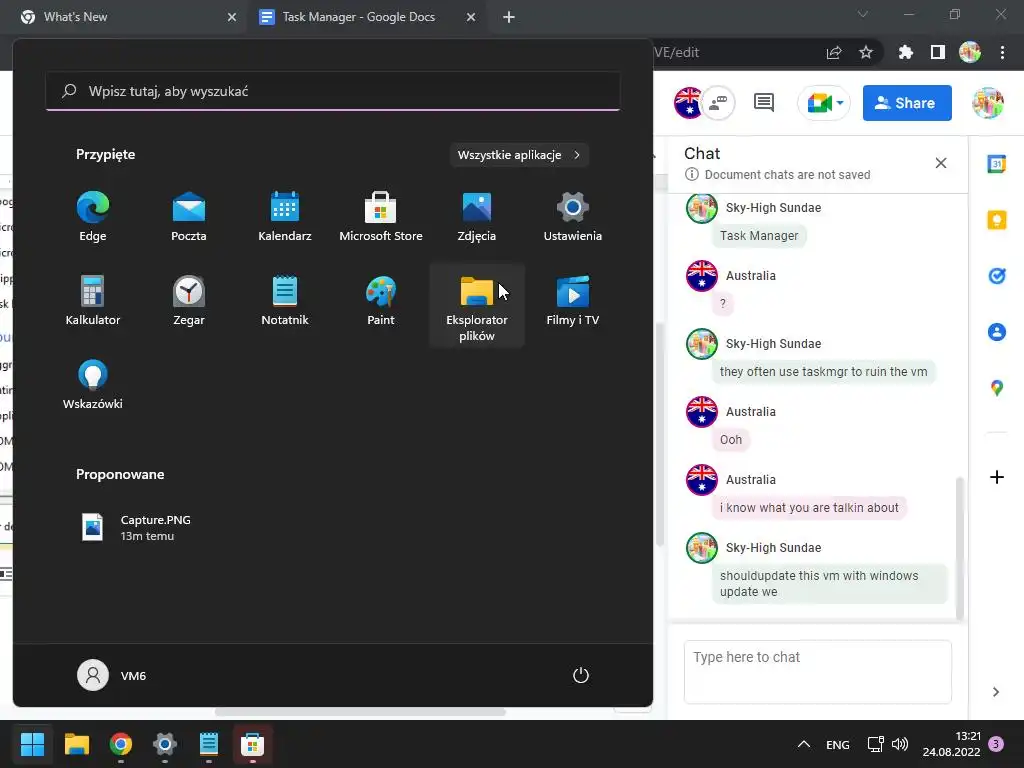Screen dimensions: 1024x768
Task: Toggle the Chrome side panel
Action: (x=938, y=52)
